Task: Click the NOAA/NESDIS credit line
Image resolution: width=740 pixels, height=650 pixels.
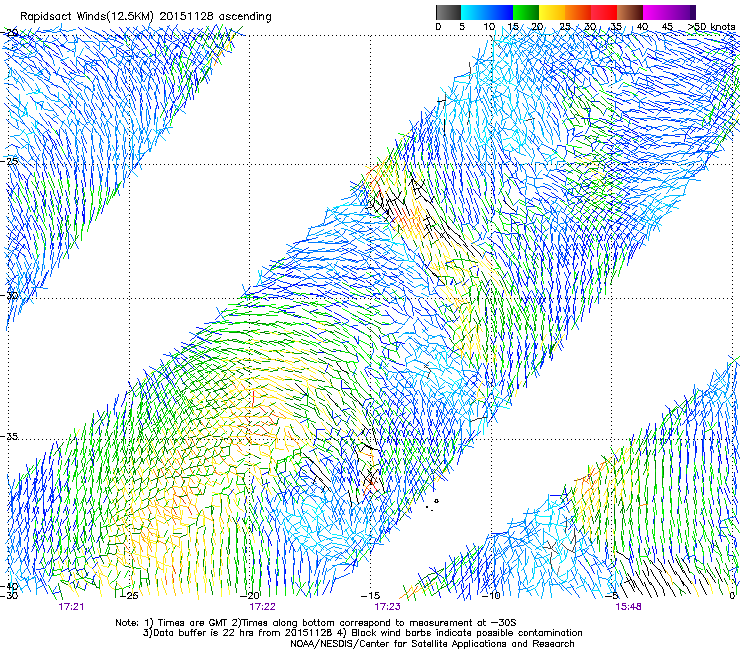Action: click(x=432, y=644)
